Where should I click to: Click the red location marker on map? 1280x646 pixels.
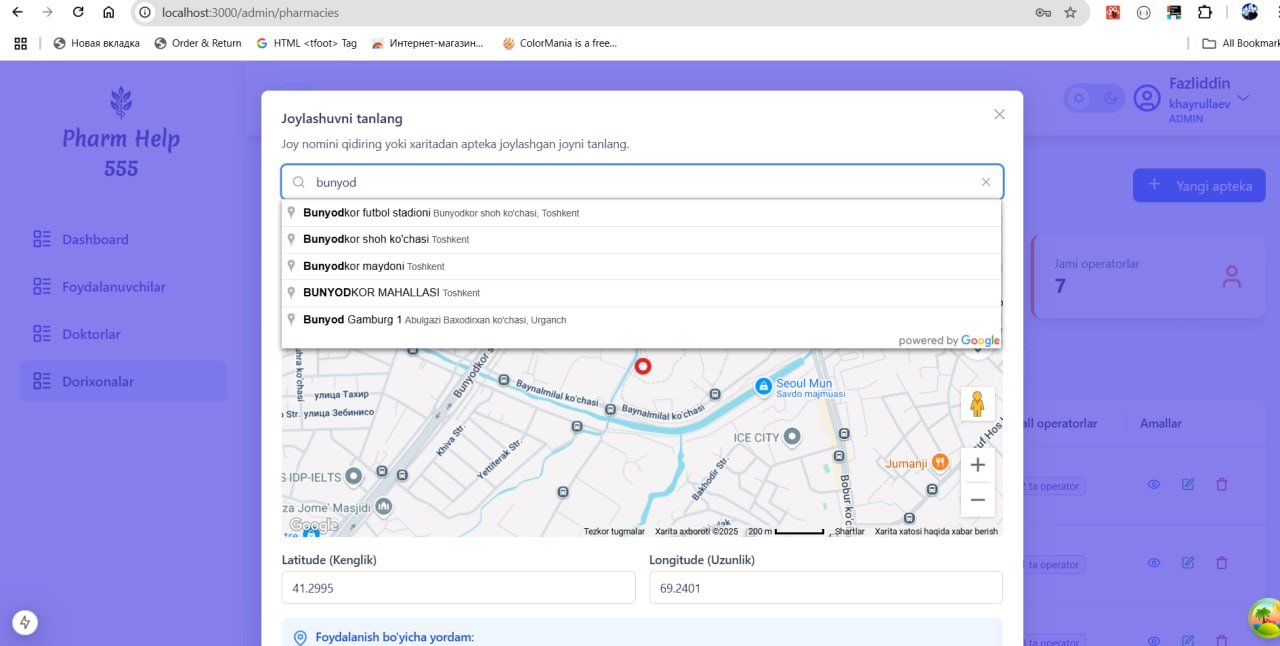pyautogui.click(x=643, y=366)
